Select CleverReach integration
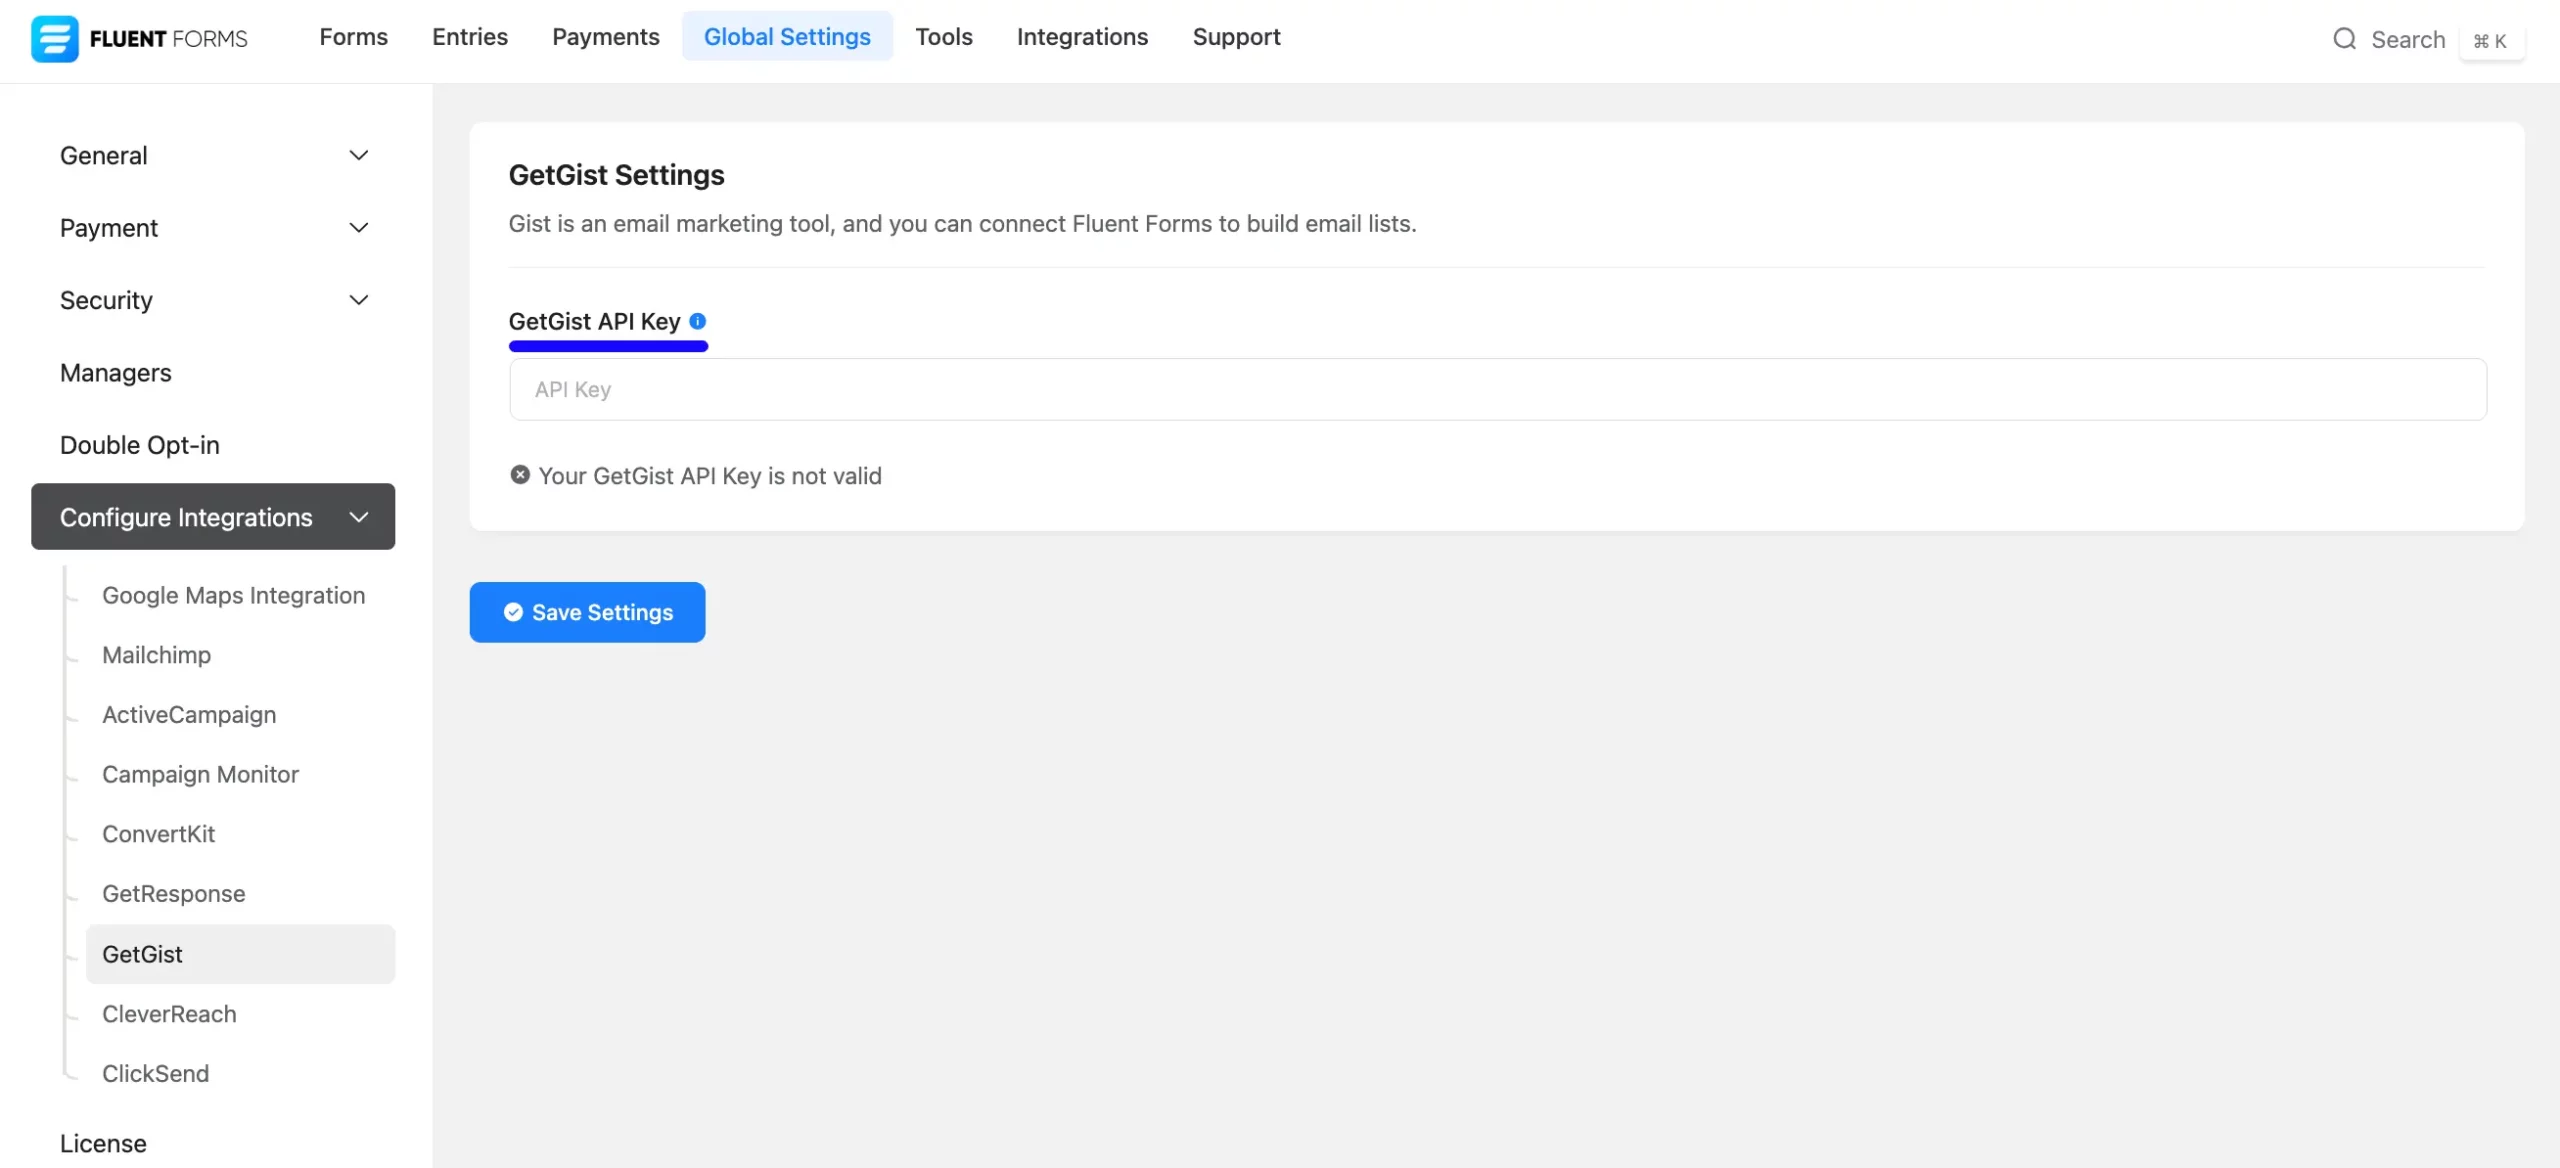This screenshot has width=2560, height=1168. (169, 1014)
